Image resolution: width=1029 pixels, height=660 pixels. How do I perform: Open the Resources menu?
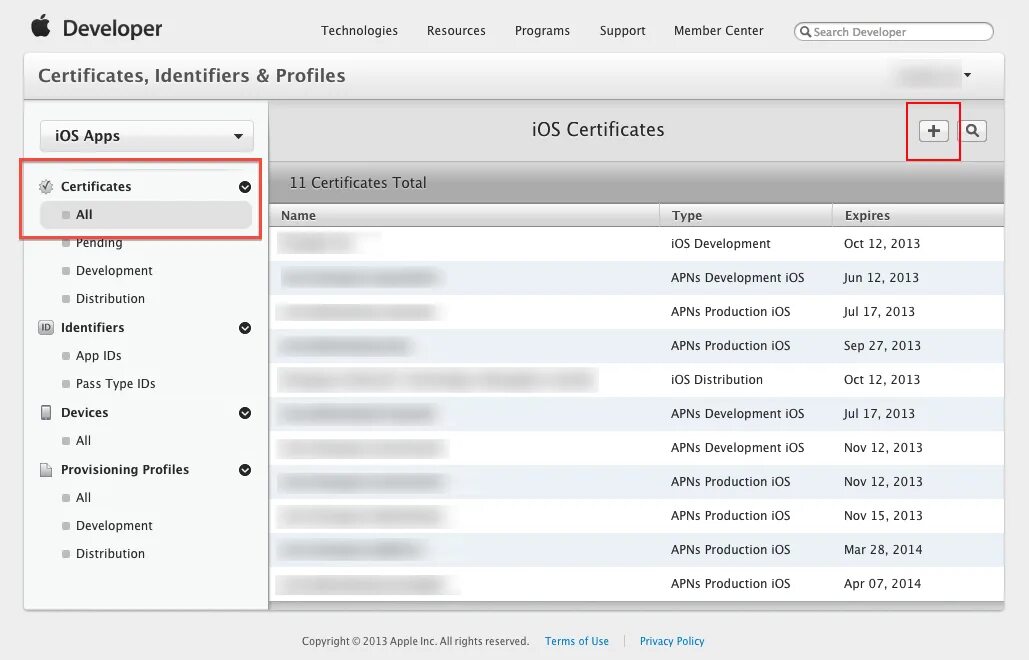[456, 30]
